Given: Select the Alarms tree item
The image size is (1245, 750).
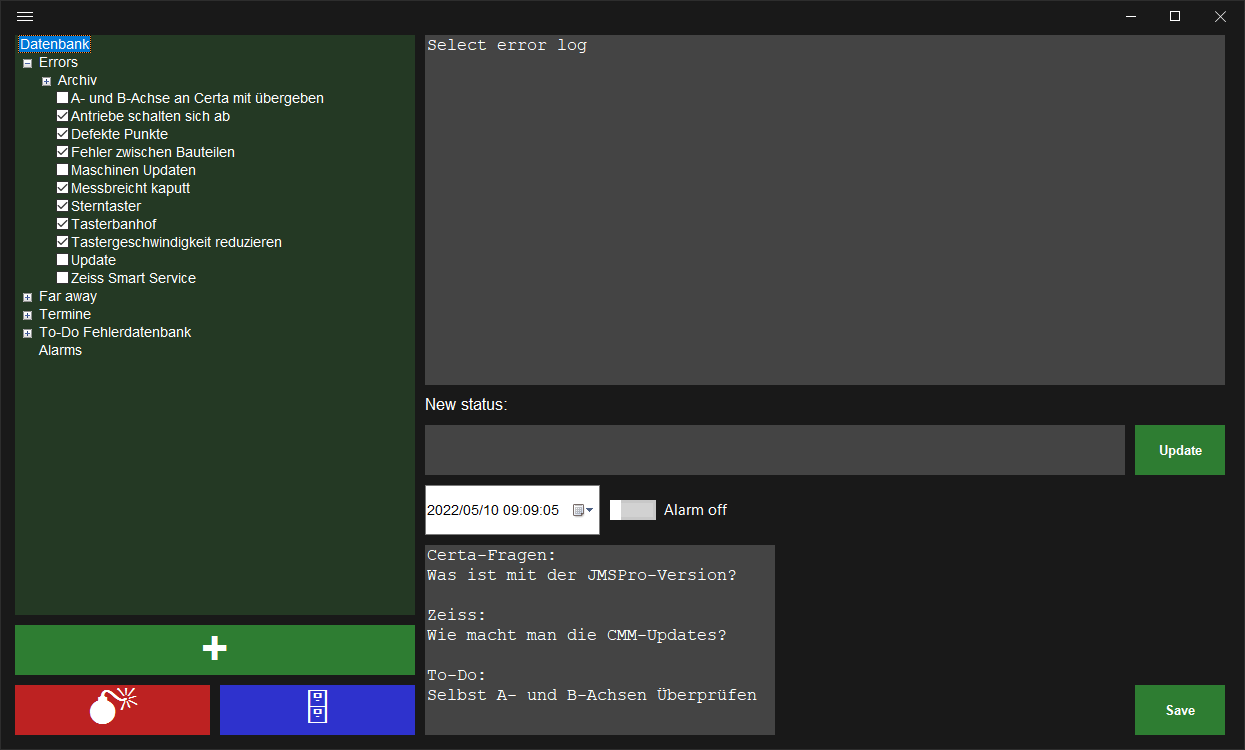Looking at the screenshot, I should click(x=60, y=351).
